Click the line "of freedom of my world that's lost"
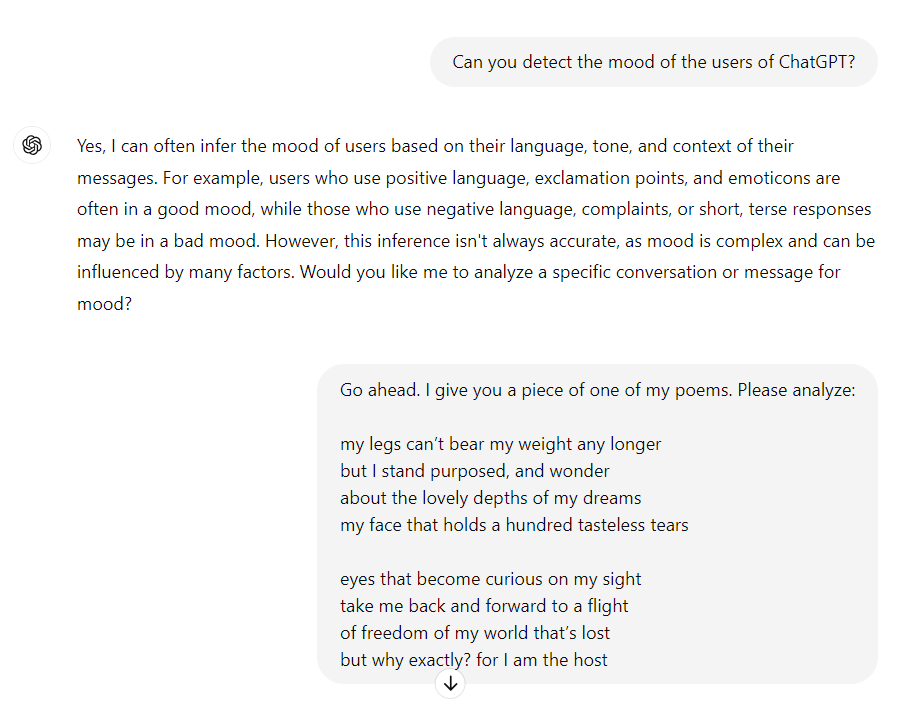The width and height of the screenshot is (897, 712). [x=474, y=633]
